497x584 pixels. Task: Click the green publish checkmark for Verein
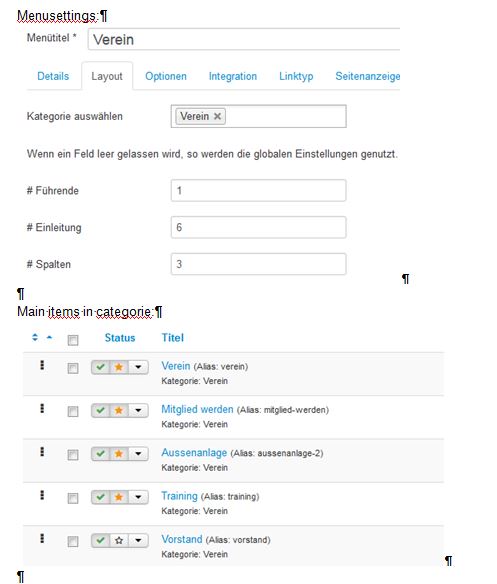click(101, 367)
